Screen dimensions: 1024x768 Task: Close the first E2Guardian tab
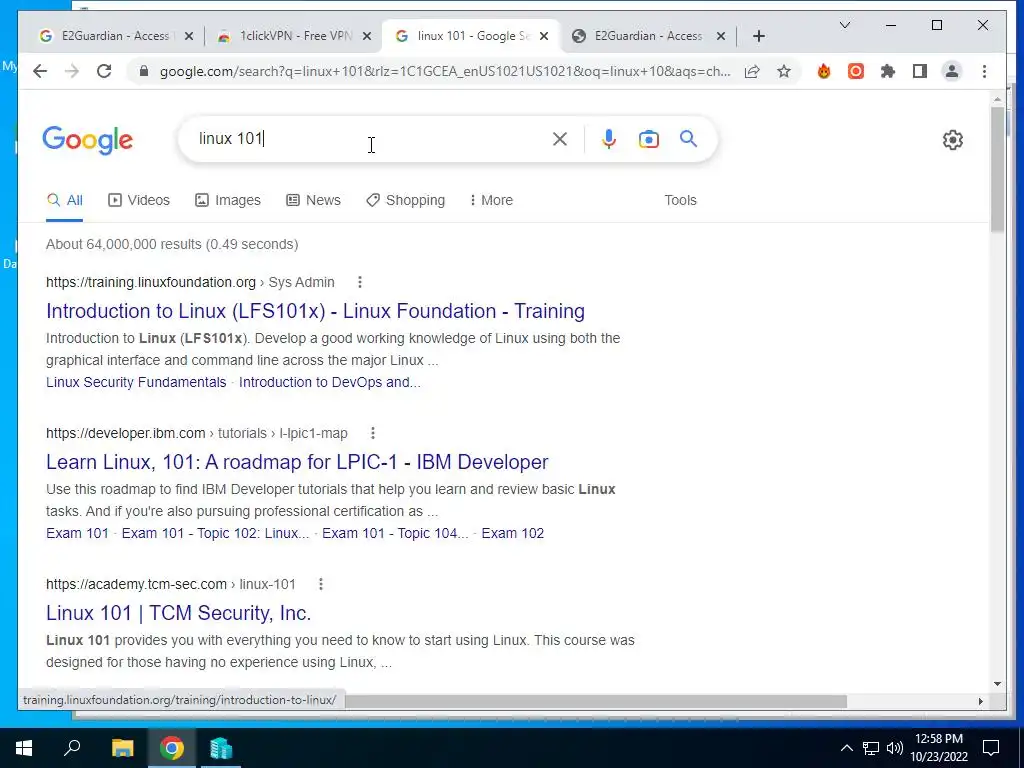(189, 36)
